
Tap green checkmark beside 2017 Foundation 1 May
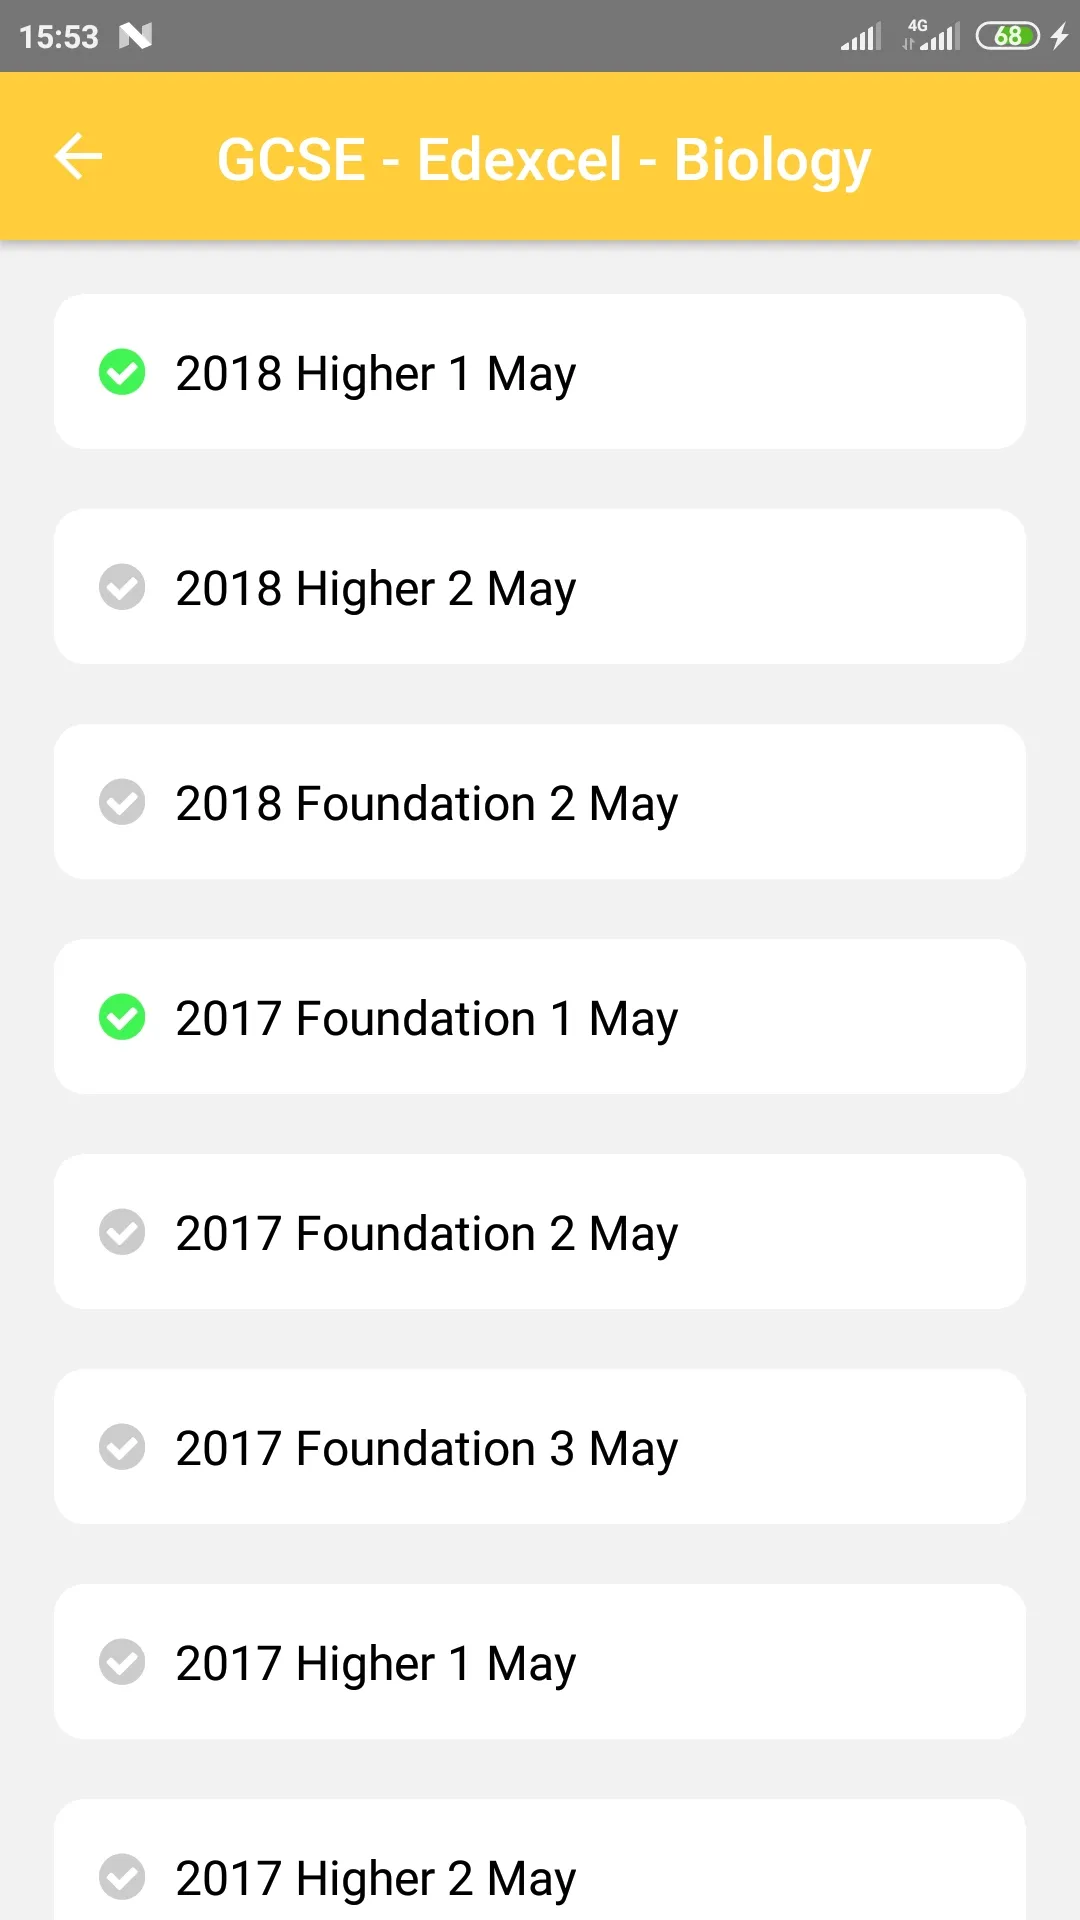(x=122, y=1017)
